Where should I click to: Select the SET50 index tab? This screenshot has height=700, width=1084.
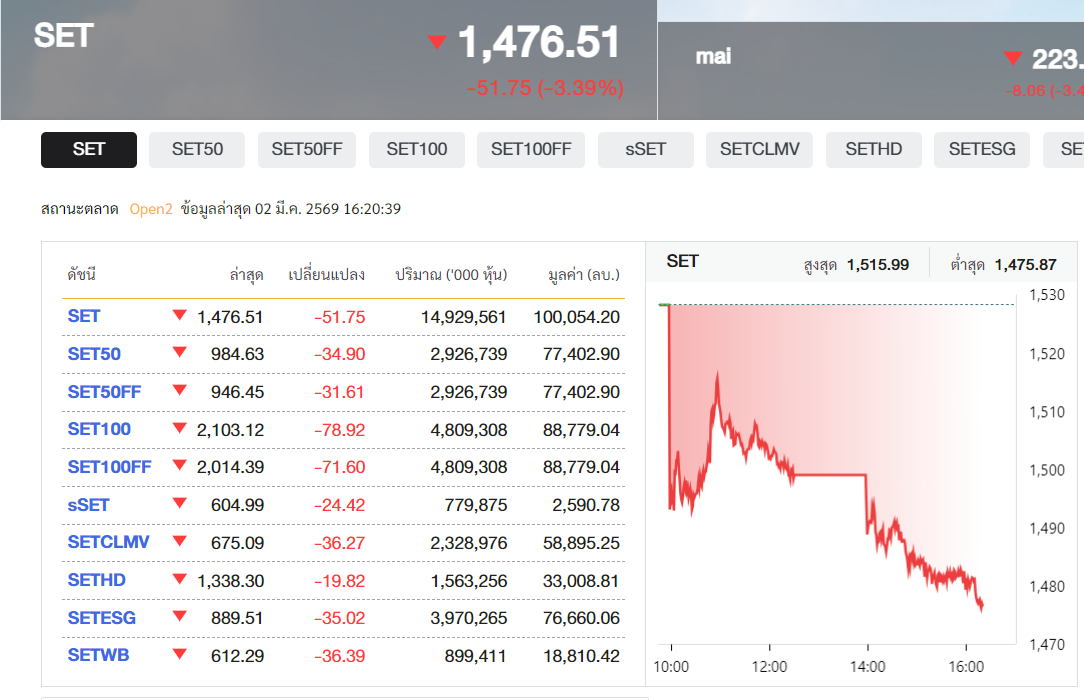[x=197, y=150]
